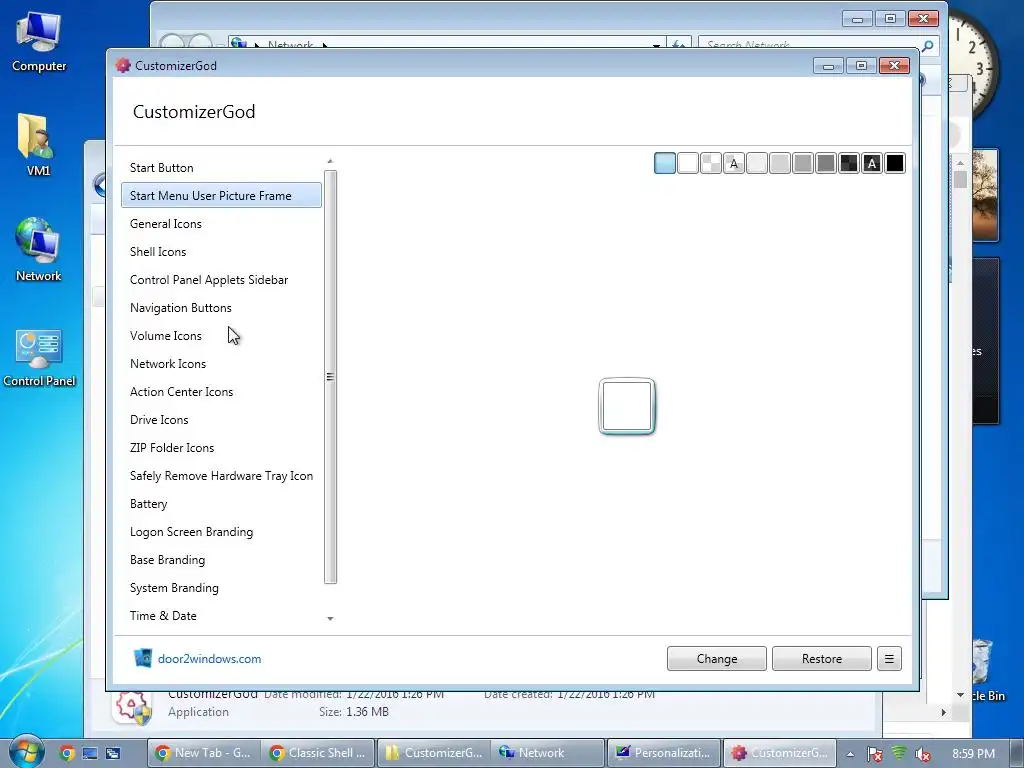
Task: Show hidden tray icons arrow
Action: tap(850, 754)
